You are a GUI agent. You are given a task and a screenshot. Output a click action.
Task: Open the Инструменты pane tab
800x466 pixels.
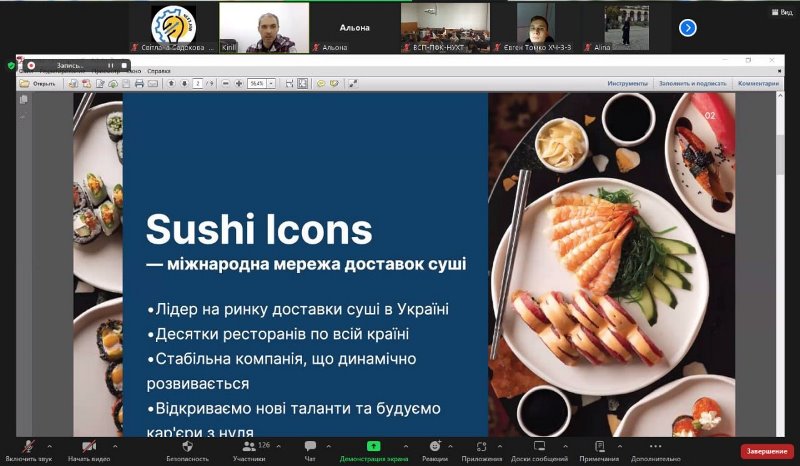pos(627,83)
